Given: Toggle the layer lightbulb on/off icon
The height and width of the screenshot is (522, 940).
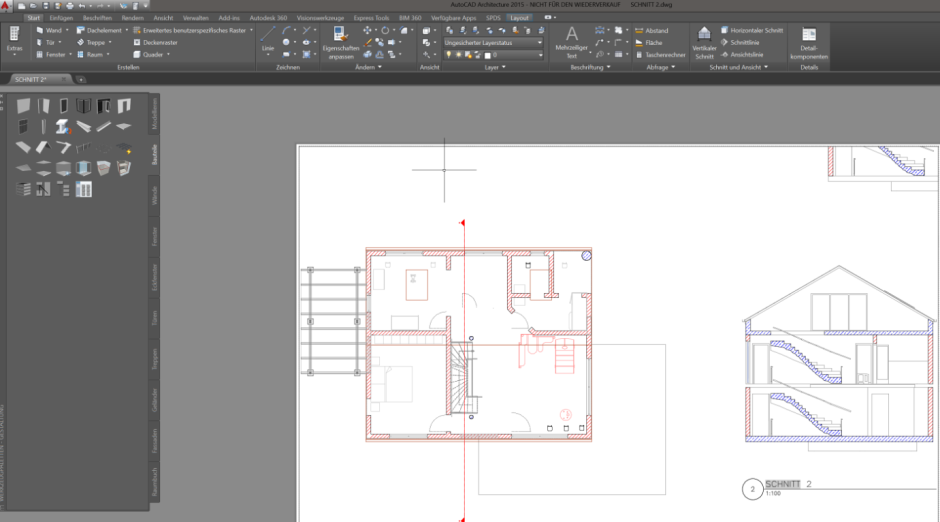Looking at the screenshot, I should [448, 55].
